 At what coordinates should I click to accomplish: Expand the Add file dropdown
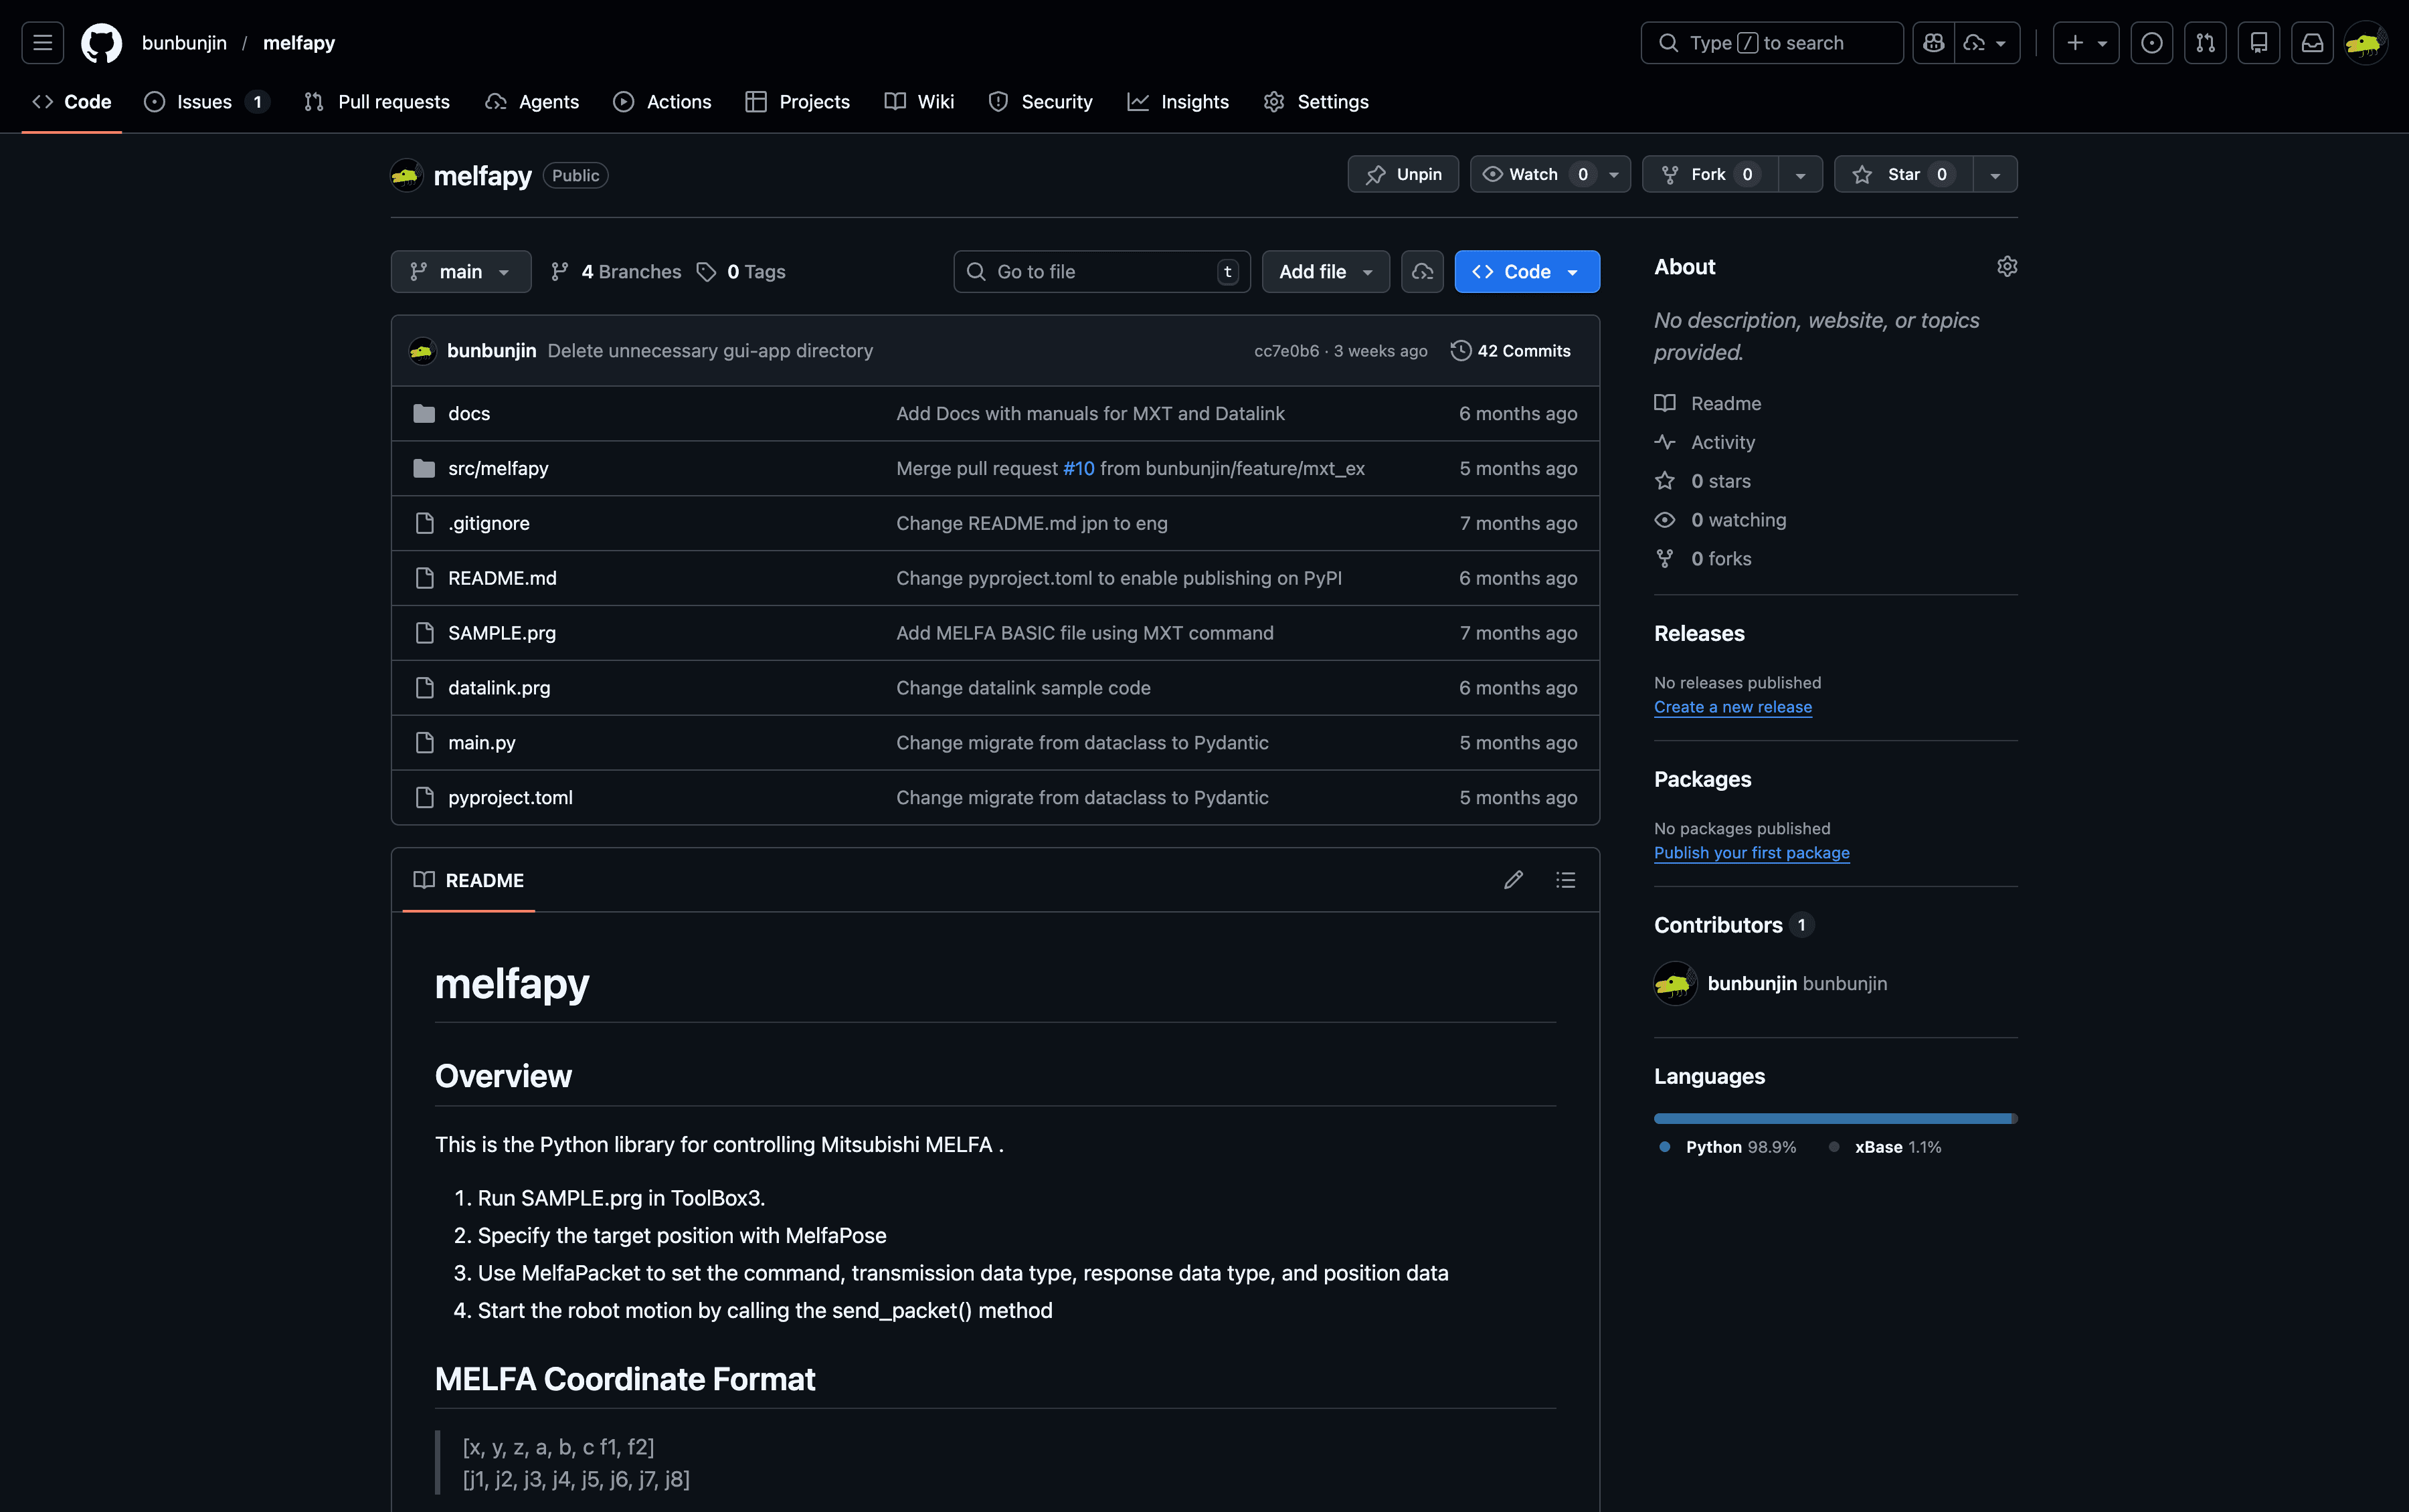coord(1326,272)
